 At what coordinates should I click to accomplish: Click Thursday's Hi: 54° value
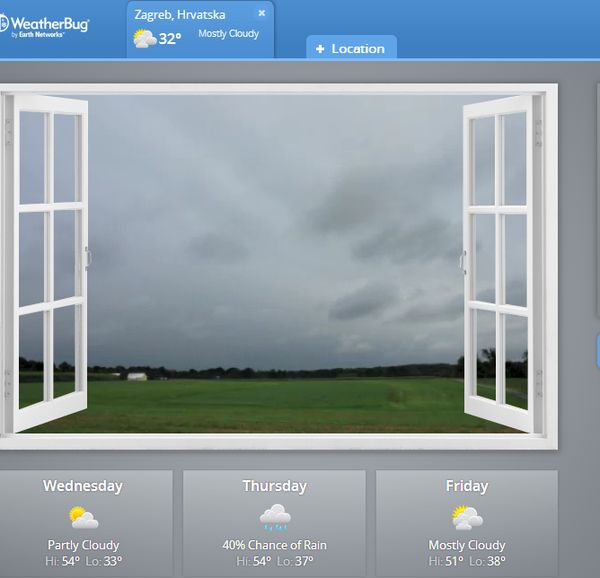254,561
